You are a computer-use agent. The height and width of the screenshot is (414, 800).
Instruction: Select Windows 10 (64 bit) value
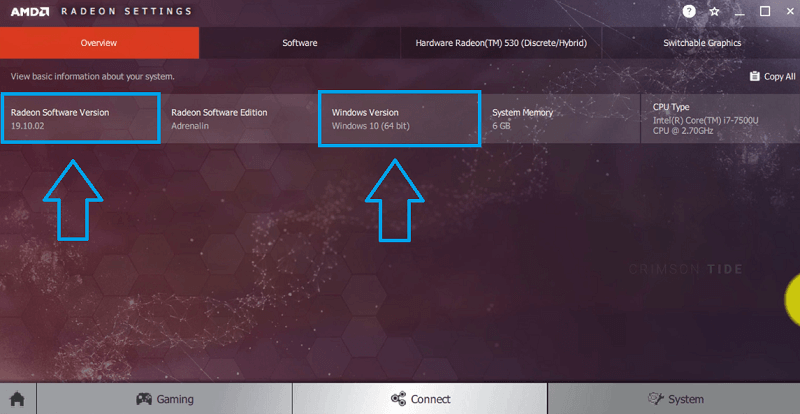(x=371, y=126)
